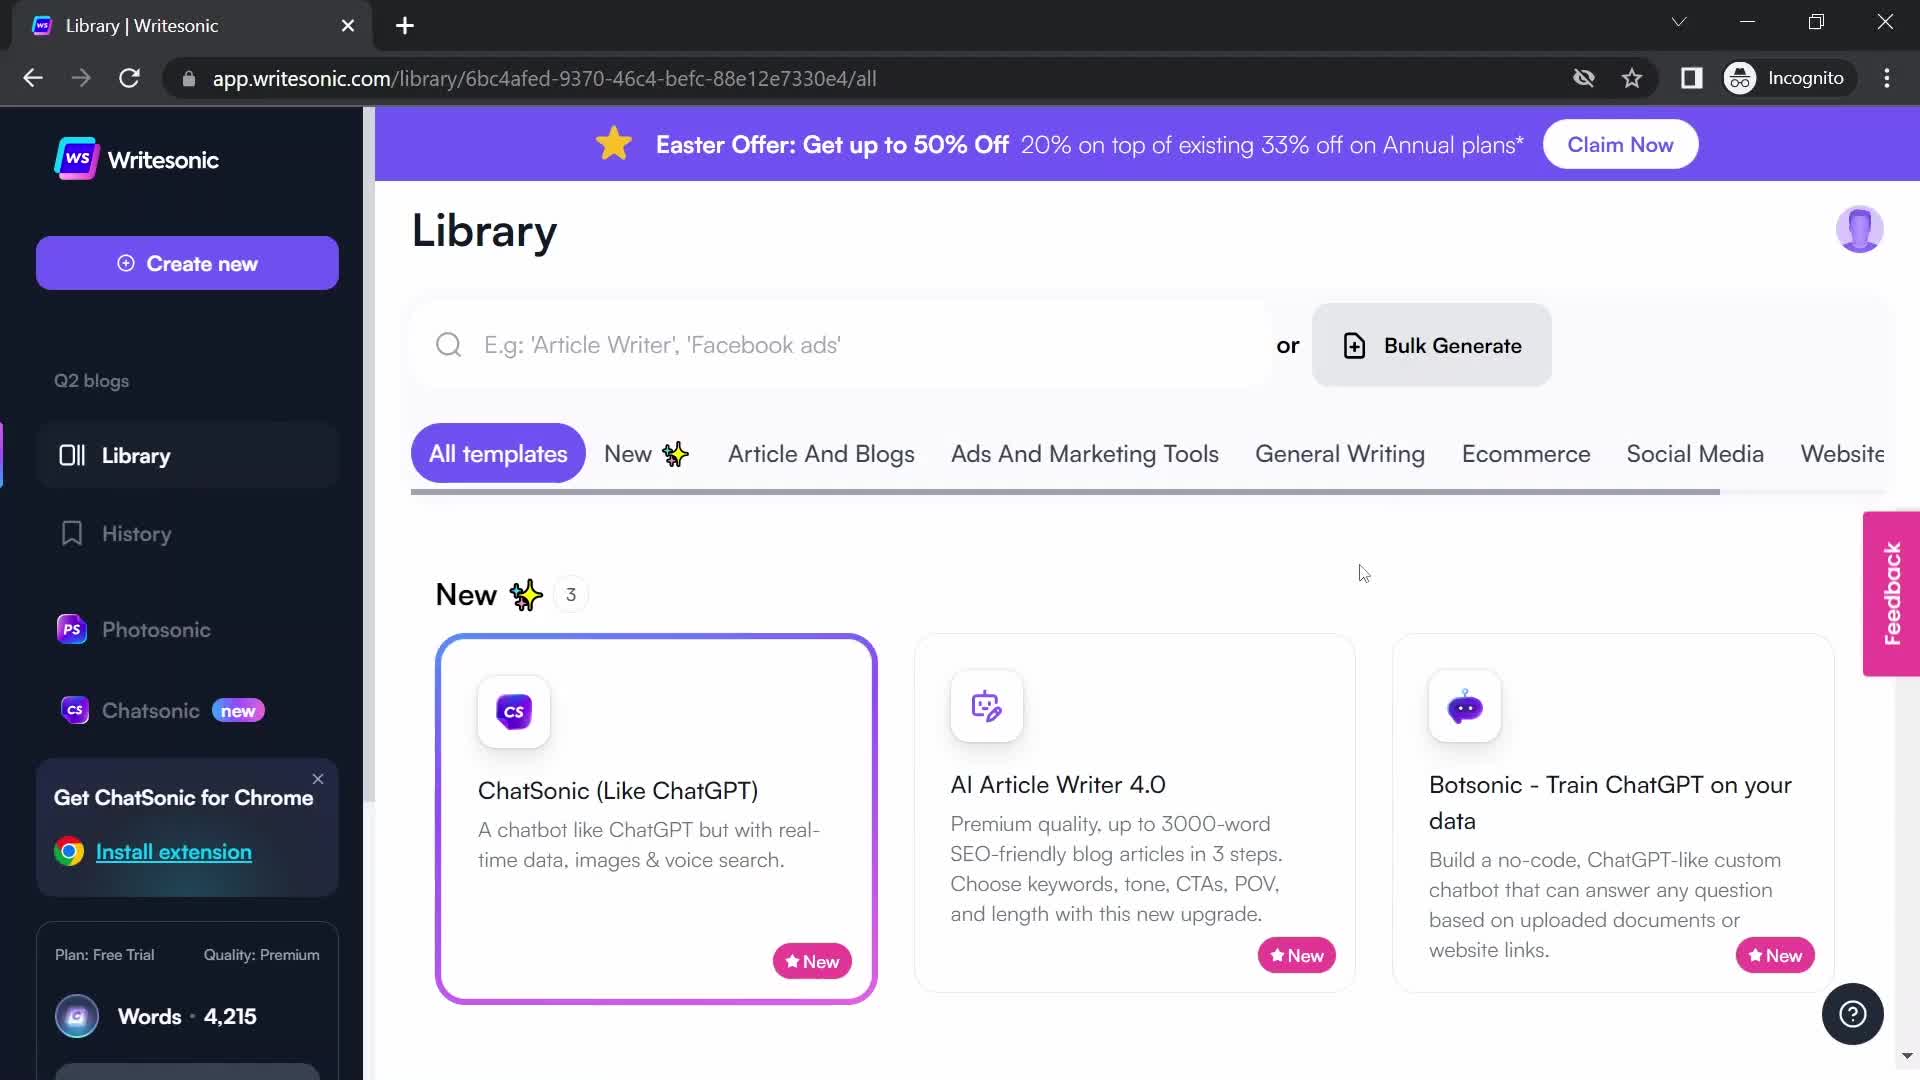Click the Install extension Chrome link

coord(174,852)
